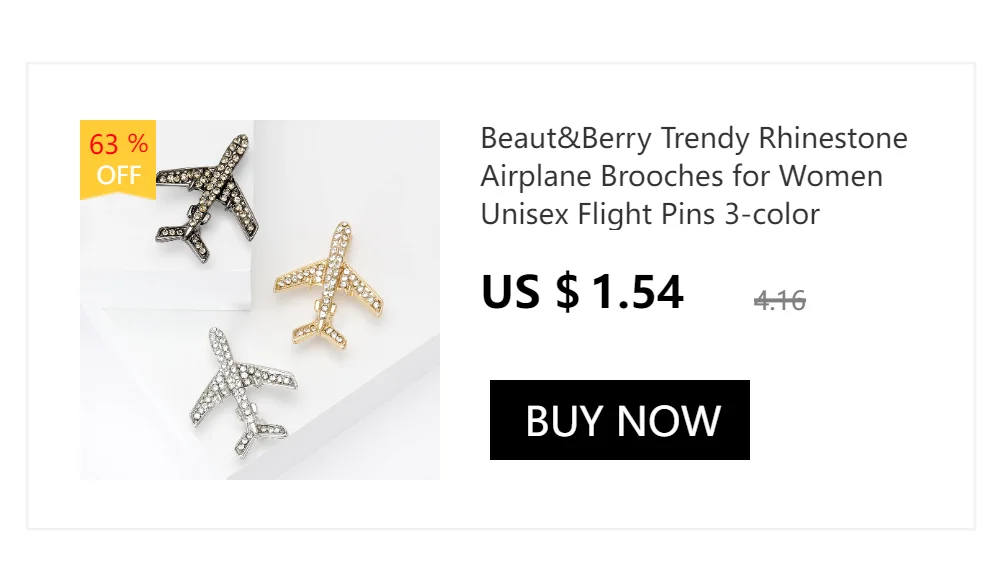Click the US $ 1.54 sale price
1000x580 pixels.
tap(582, 292)
